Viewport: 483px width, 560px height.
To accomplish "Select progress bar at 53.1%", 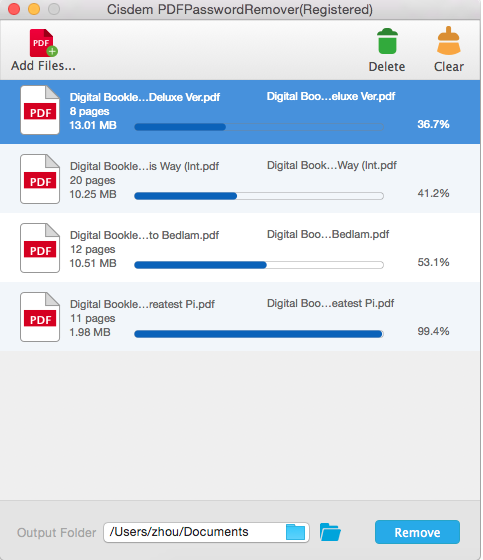I will click(x=259, y=265).
